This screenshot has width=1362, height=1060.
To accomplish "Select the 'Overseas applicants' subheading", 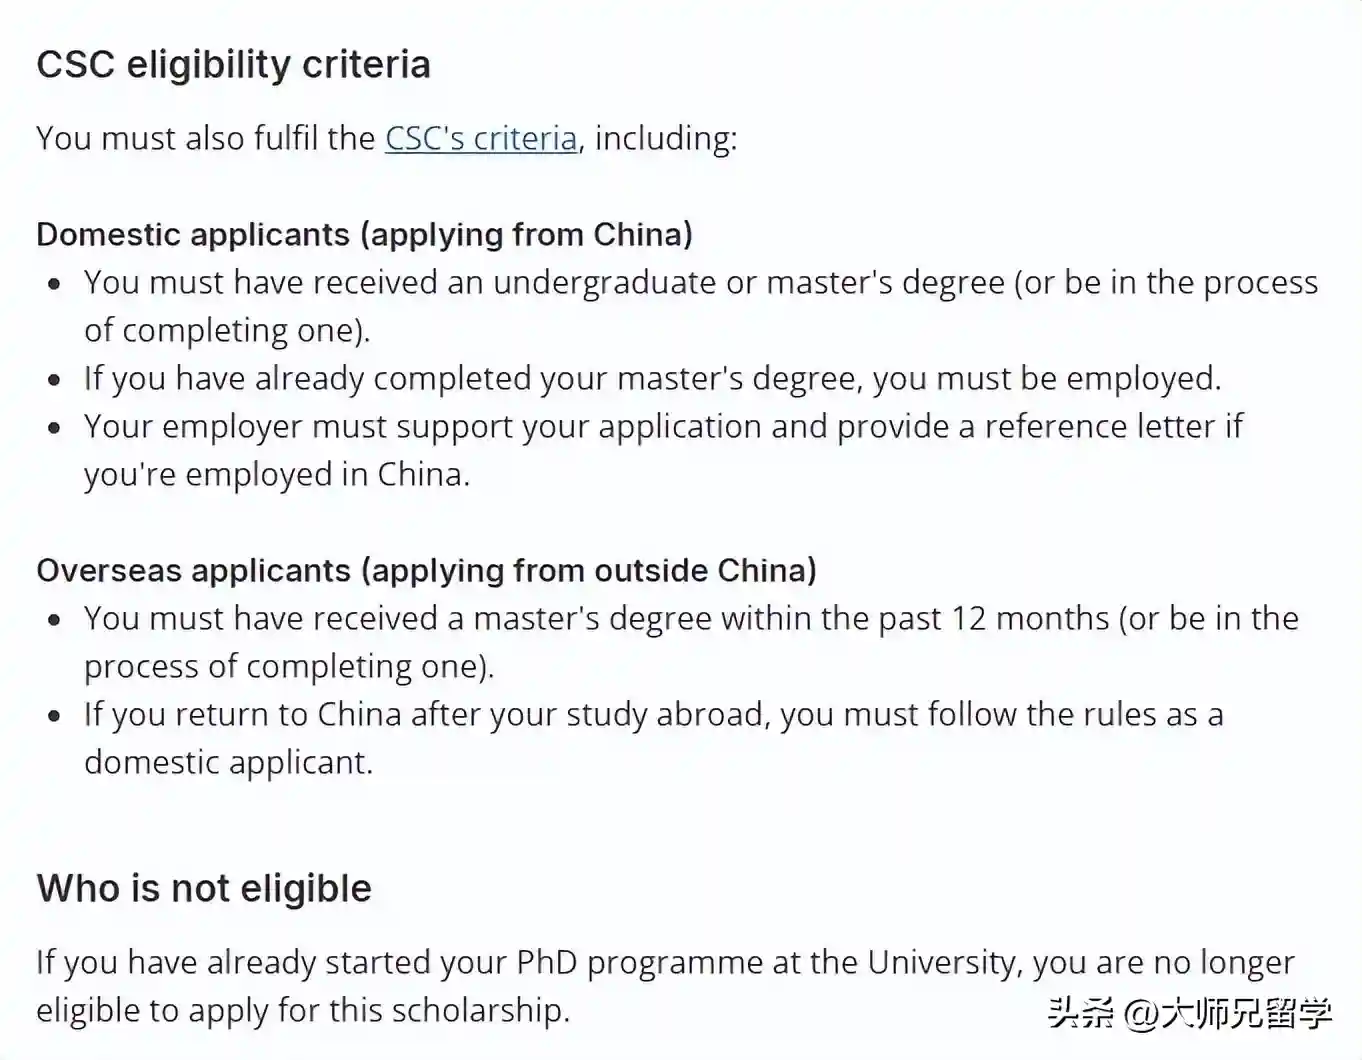I will point(426,570).
